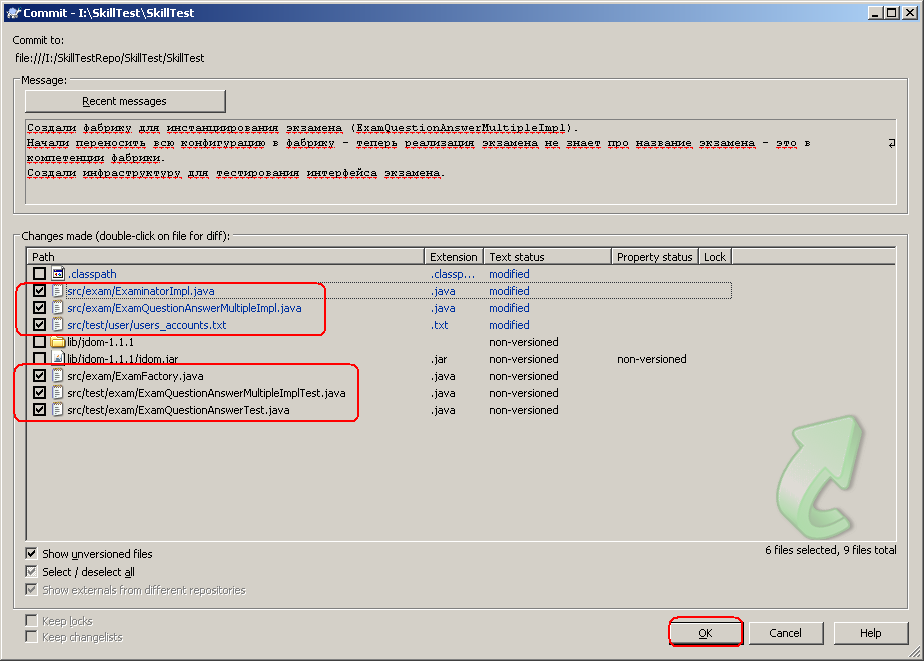Image resolution: width=924 pixels, height=661 pixels.
Task: Click the jar archive icon for jdom-1.1.1.jar
Action: click(x=56, y=358)
